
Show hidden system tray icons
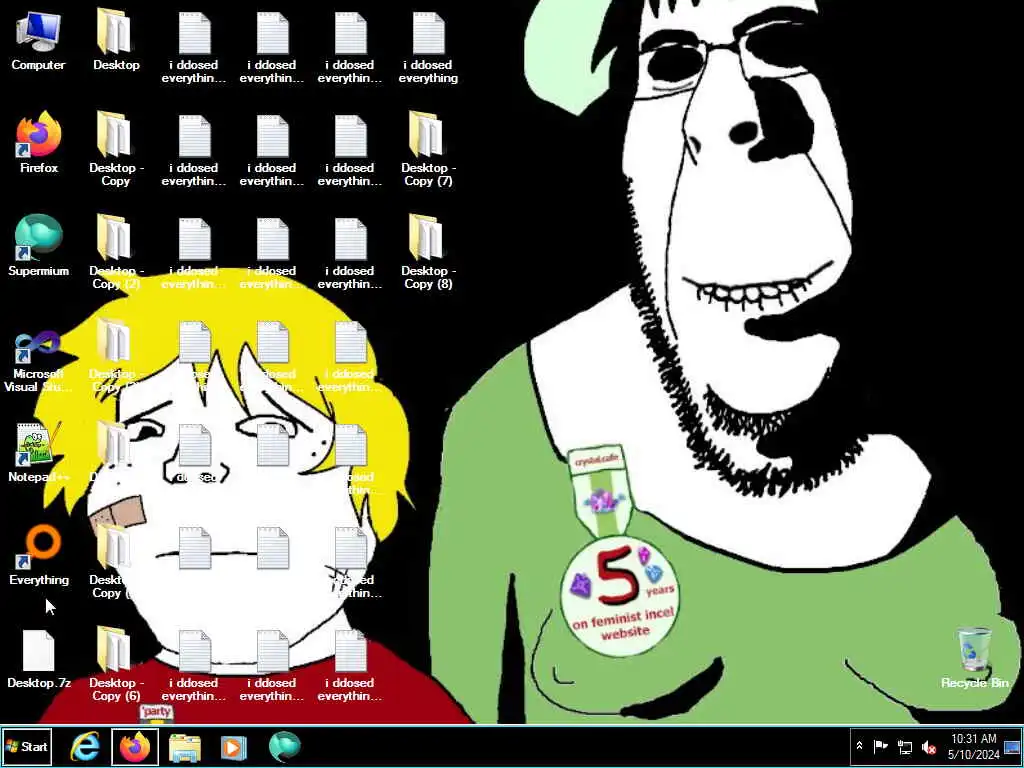click(859, 746)
